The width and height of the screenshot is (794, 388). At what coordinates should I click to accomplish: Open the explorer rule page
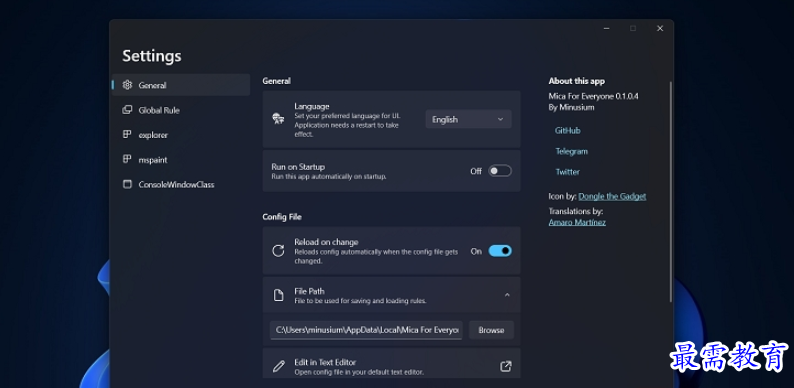[181, 135]
